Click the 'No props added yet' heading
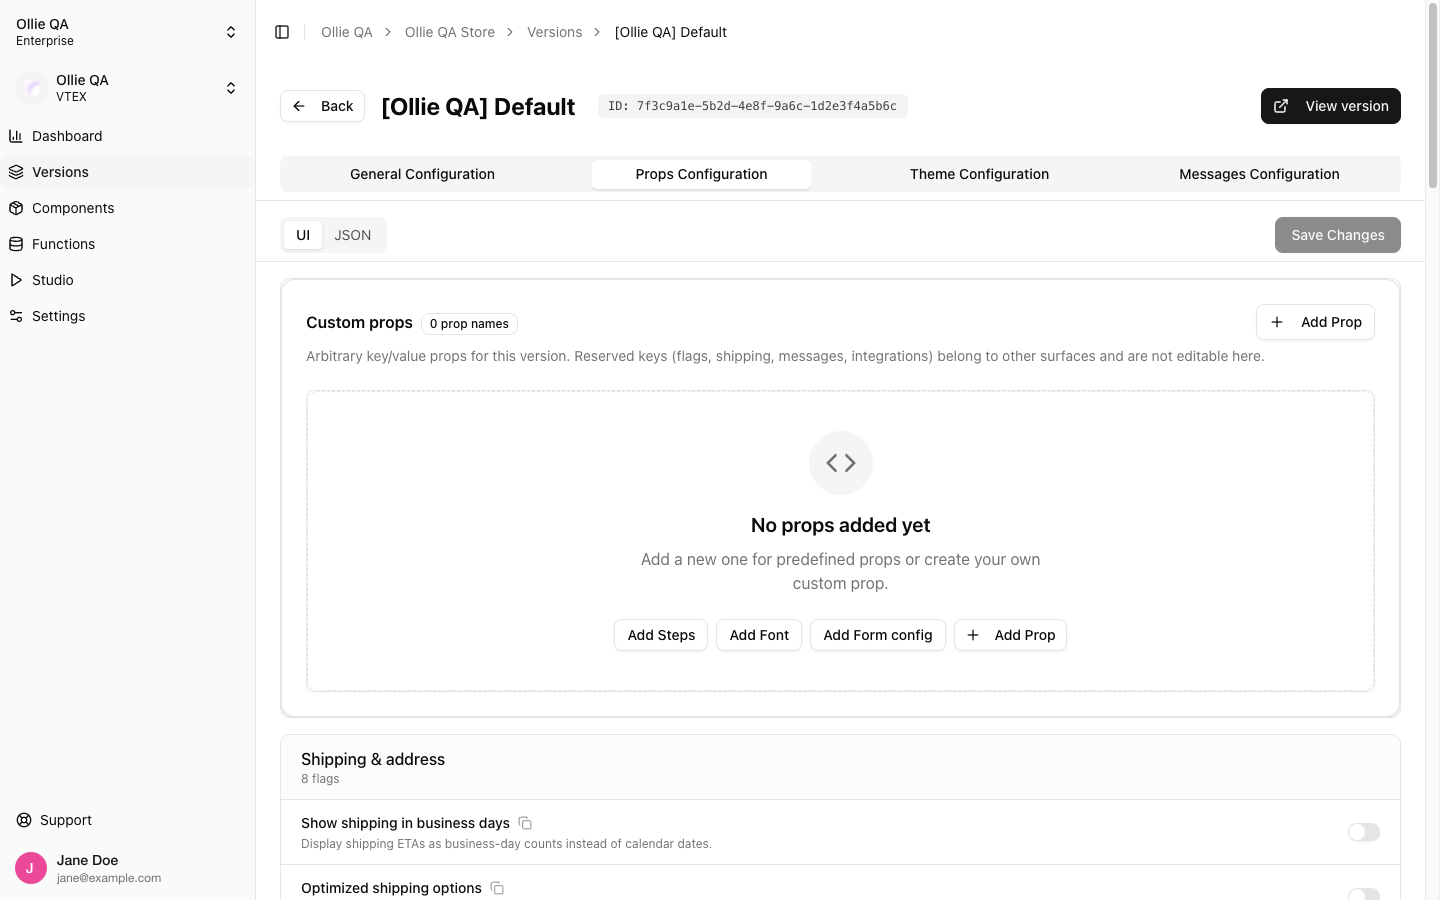 841,525
